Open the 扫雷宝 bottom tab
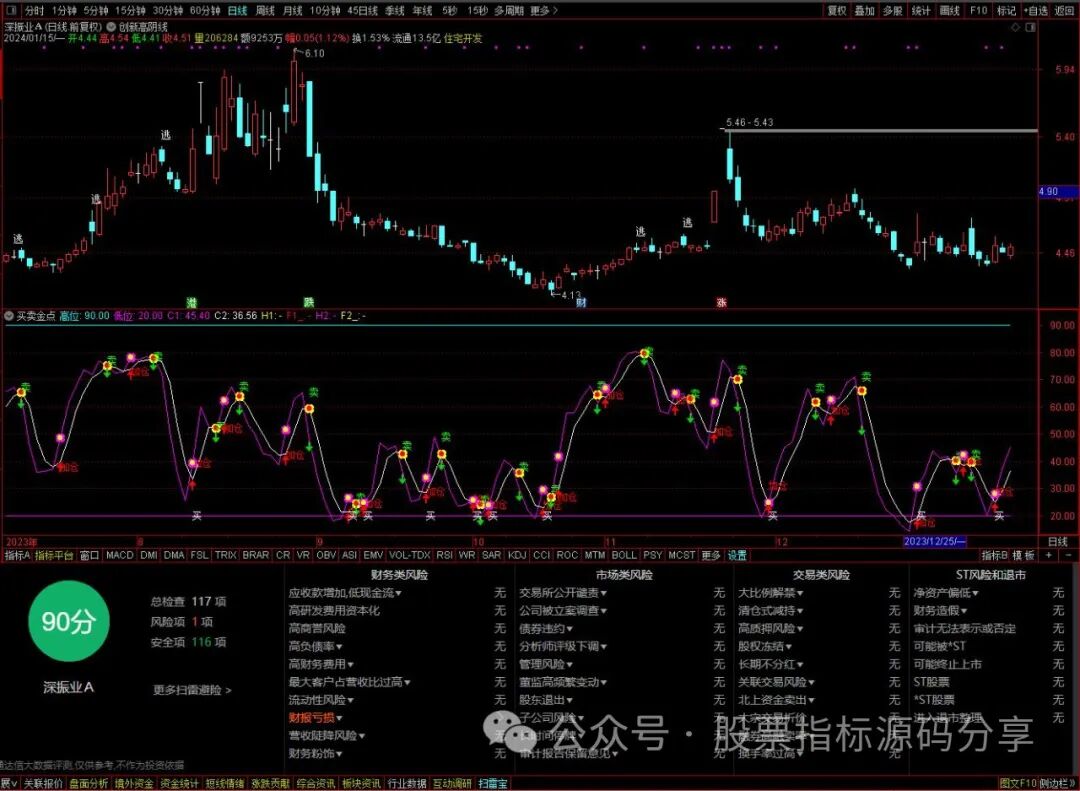 (493, 784)
